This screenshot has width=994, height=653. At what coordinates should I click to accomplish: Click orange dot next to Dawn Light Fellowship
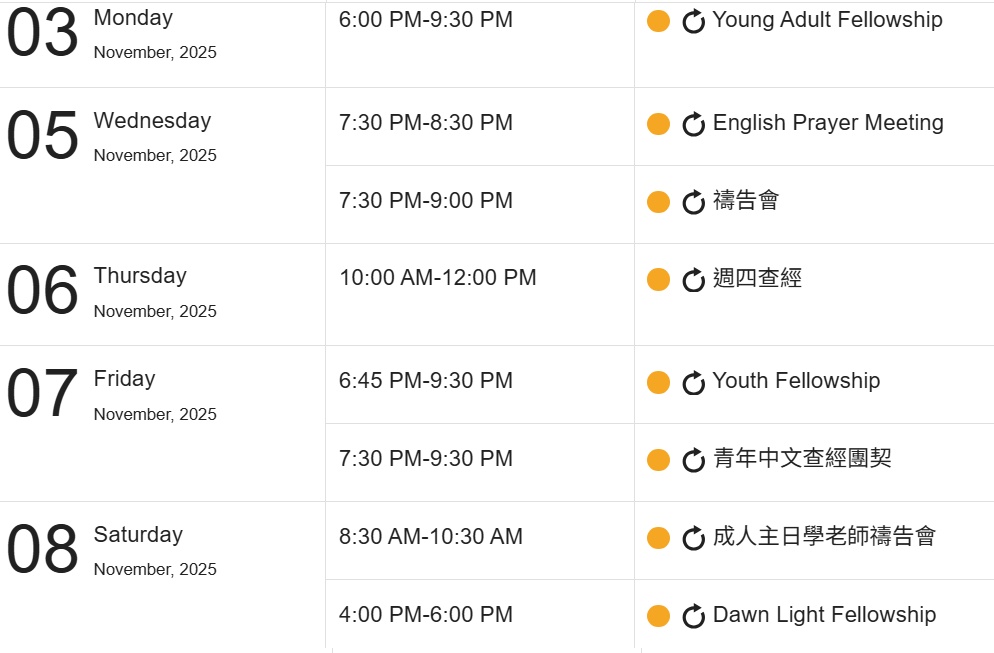point(658,616)
